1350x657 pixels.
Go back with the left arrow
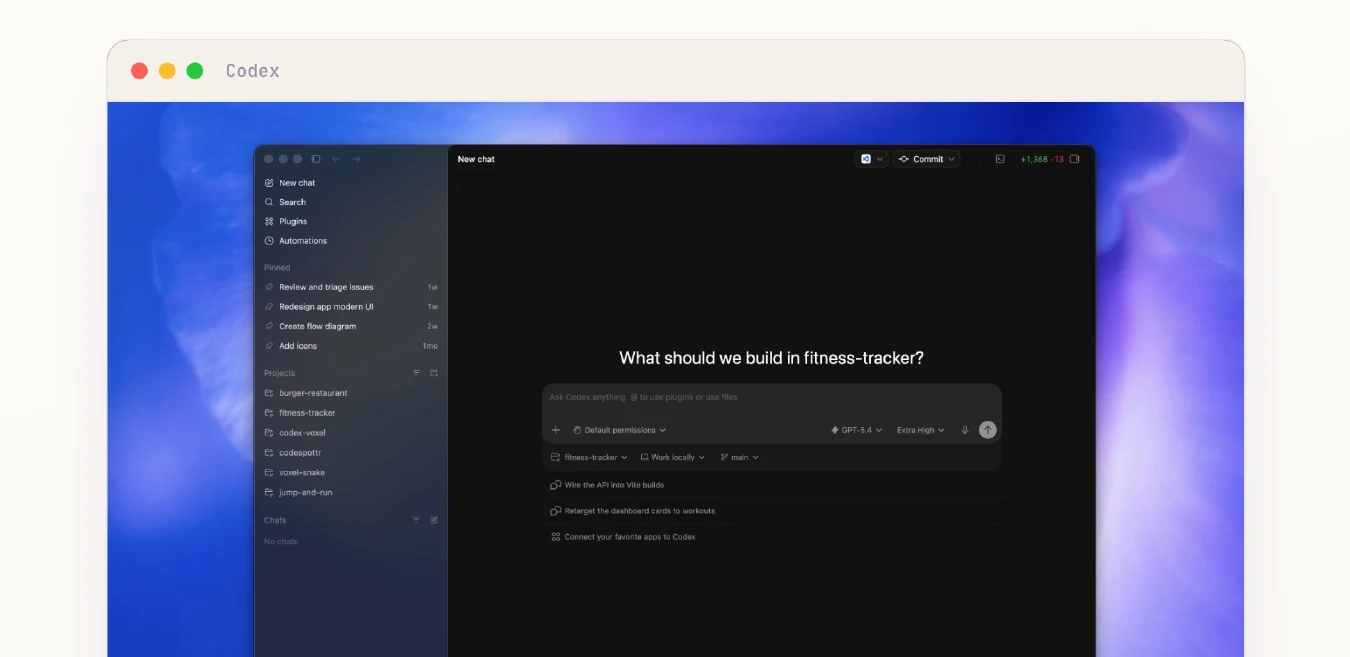[336, 159]
